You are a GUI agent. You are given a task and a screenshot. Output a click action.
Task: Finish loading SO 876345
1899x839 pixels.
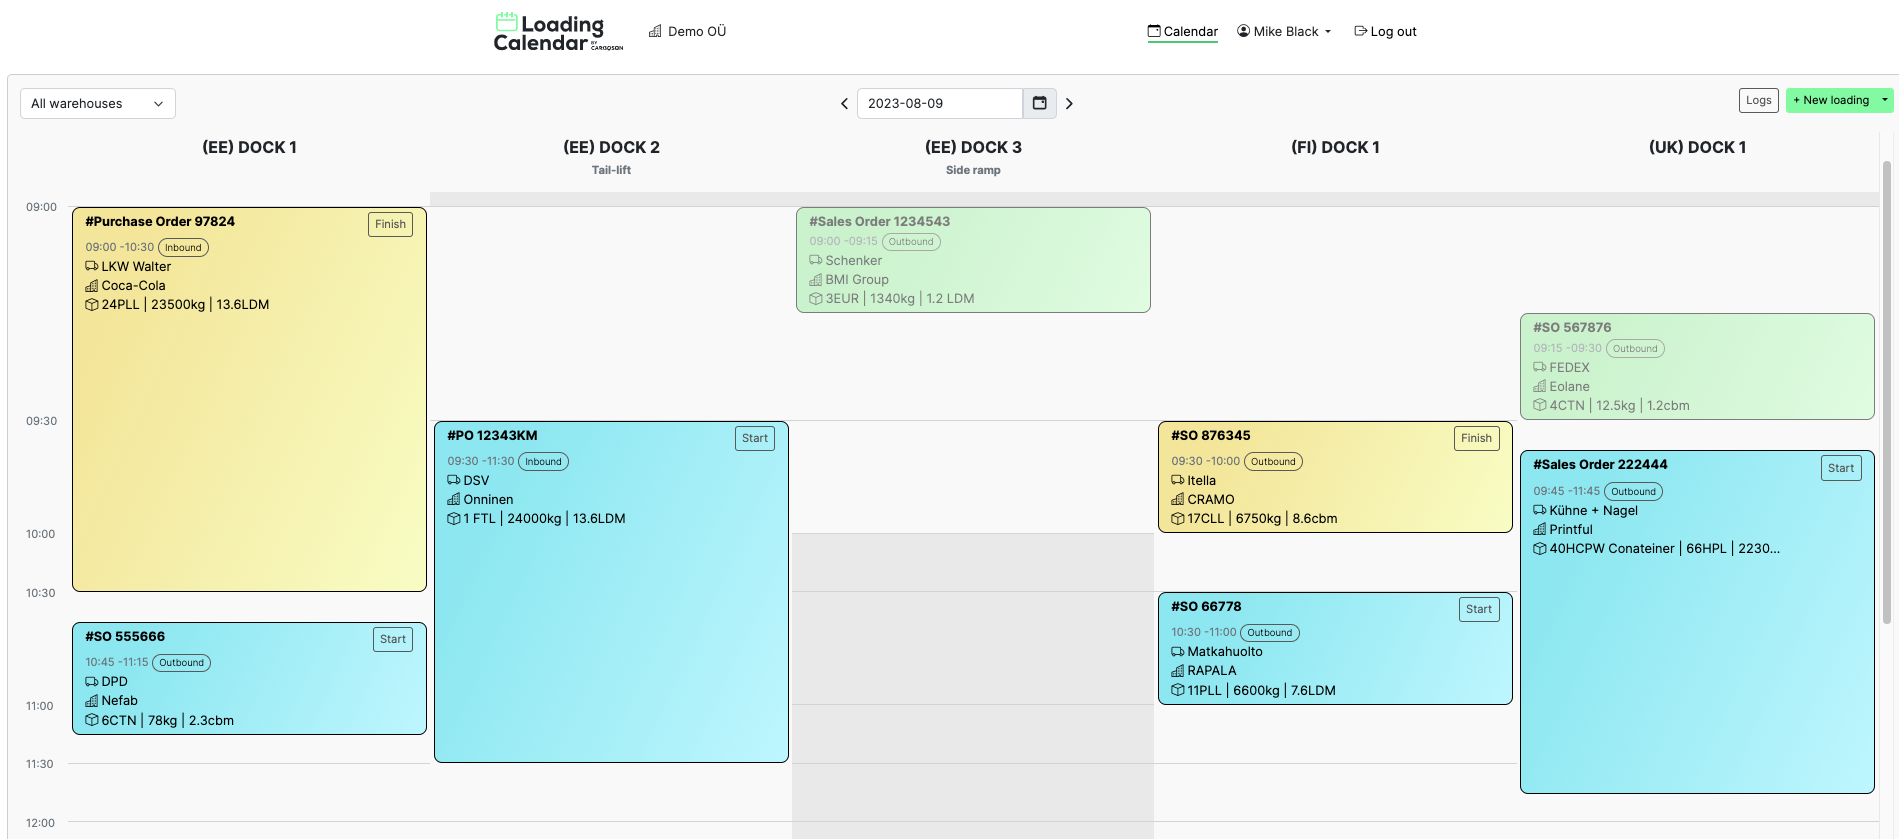(1476, 438)
